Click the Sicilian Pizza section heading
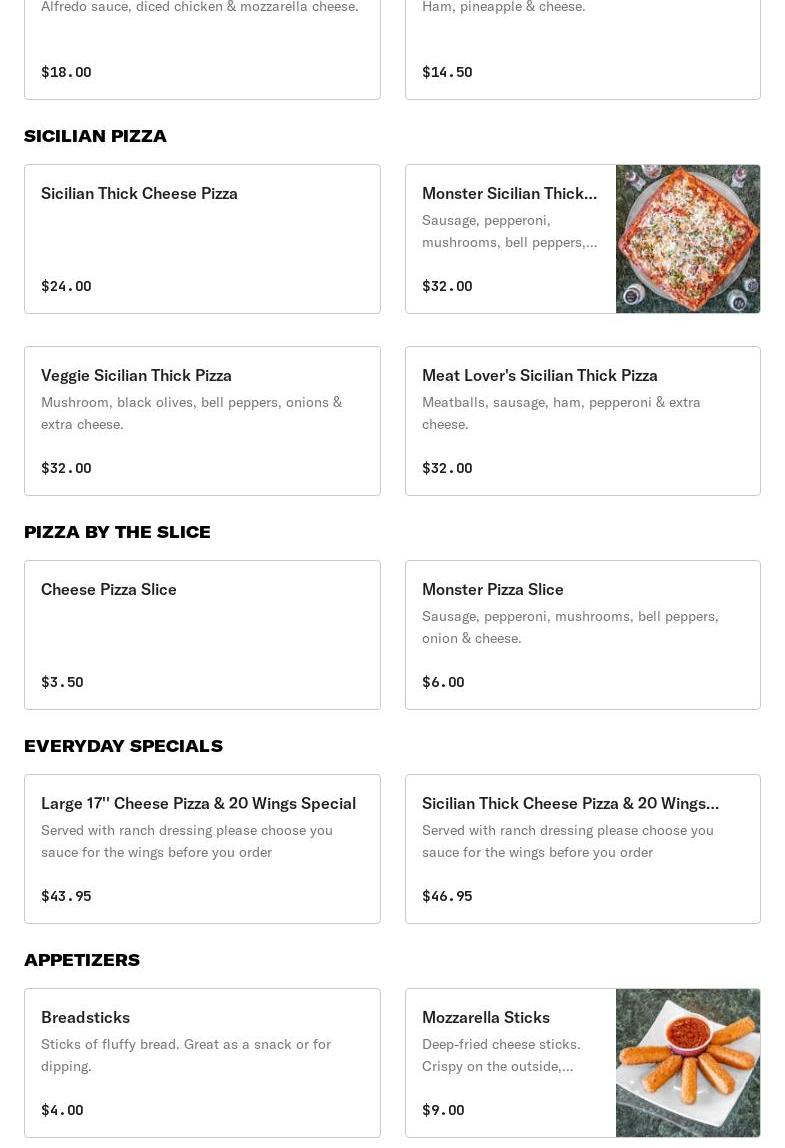 coord(96,136)
